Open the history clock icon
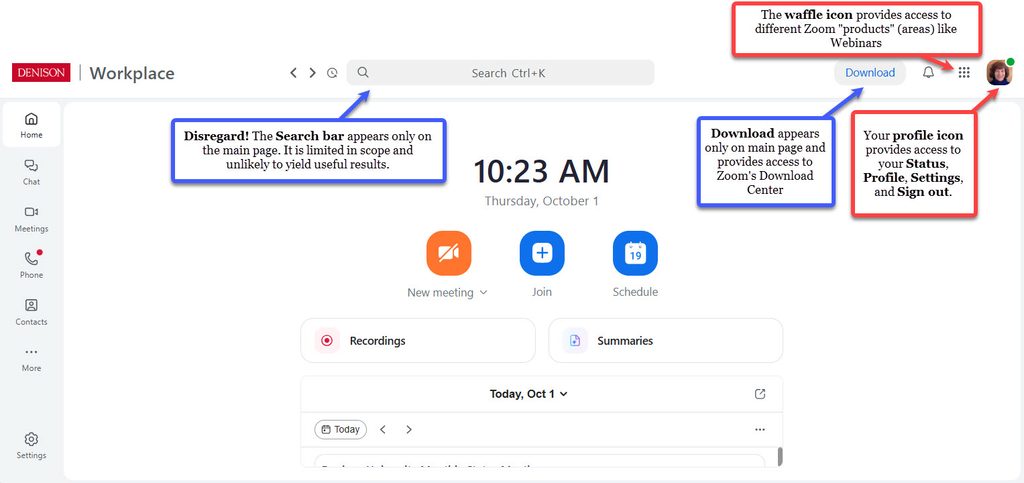The width and height of the screenshot is (1024, 483). (332, 73)
